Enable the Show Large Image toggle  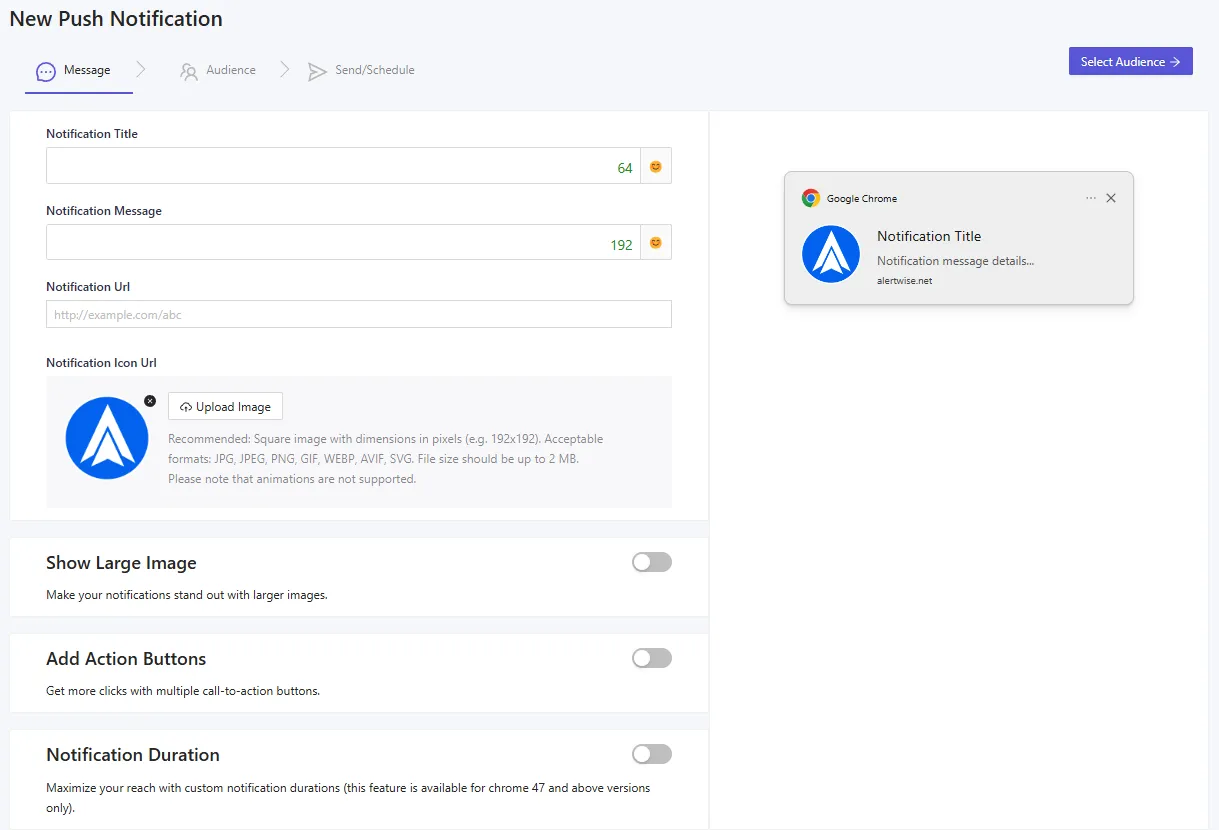(651, 562)
